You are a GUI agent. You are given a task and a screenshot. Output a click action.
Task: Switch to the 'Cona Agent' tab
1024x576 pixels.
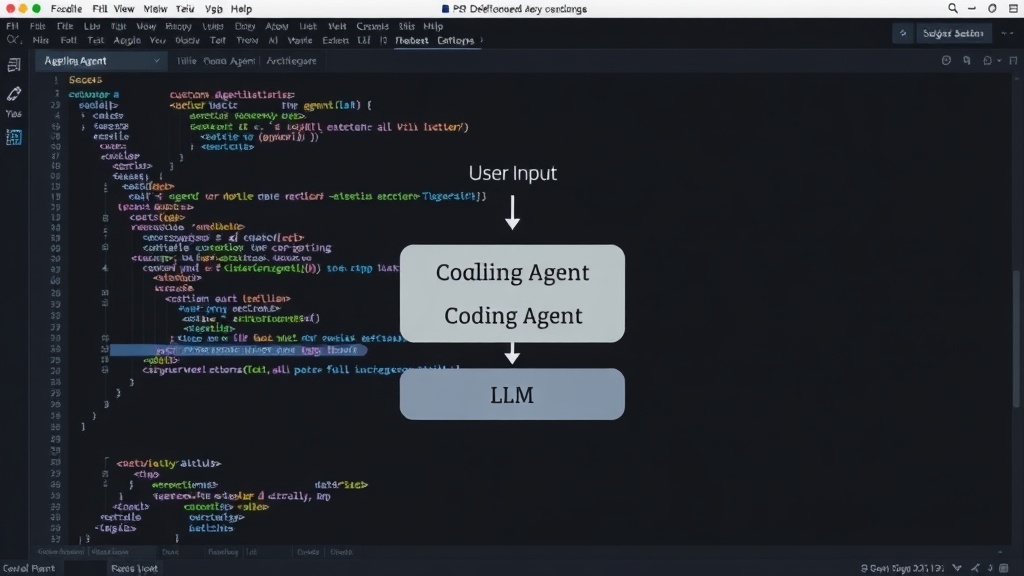tap(229, 61)
